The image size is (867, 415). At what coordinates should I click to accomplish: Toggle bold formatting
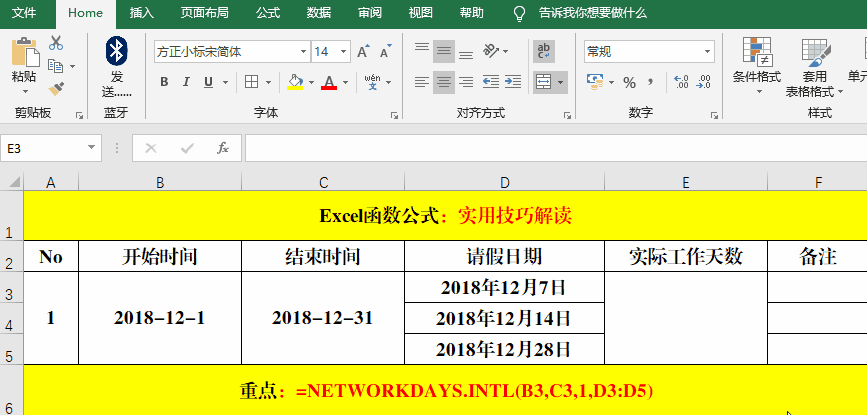164,82
